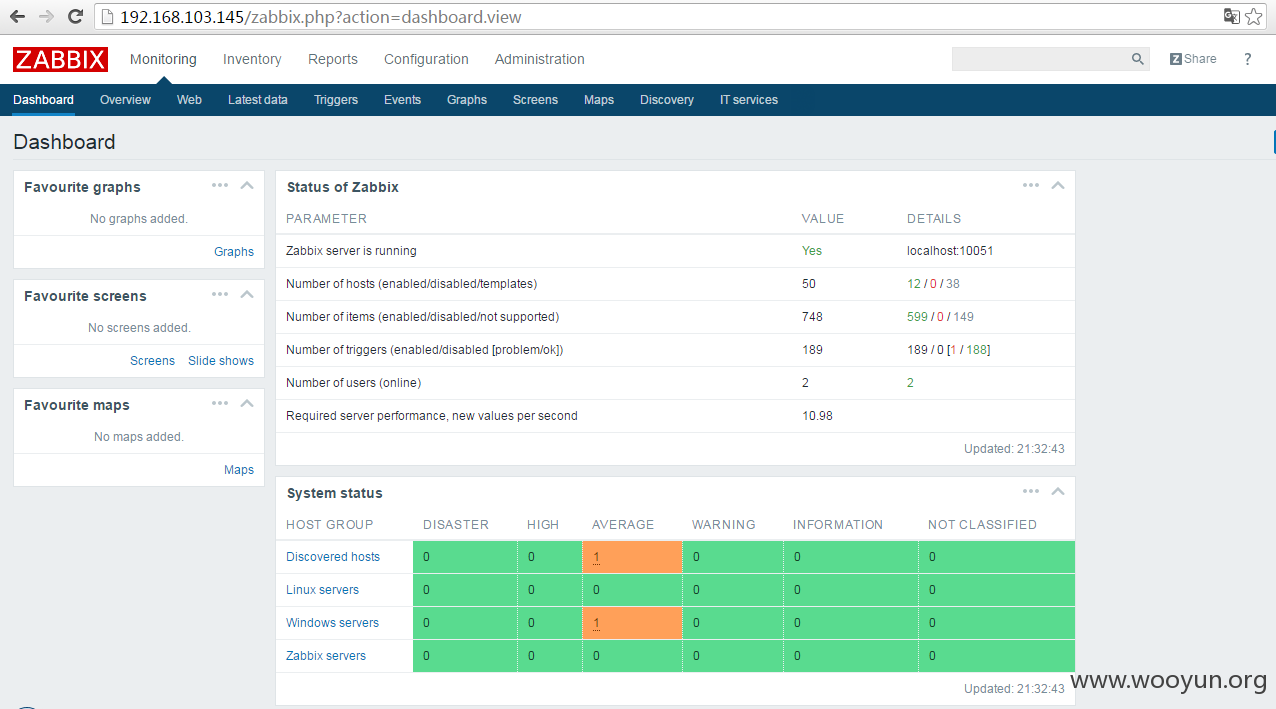Select the Dashboard submenu tab
This screenshot has height=709, width=1276.
pos(43,100)
